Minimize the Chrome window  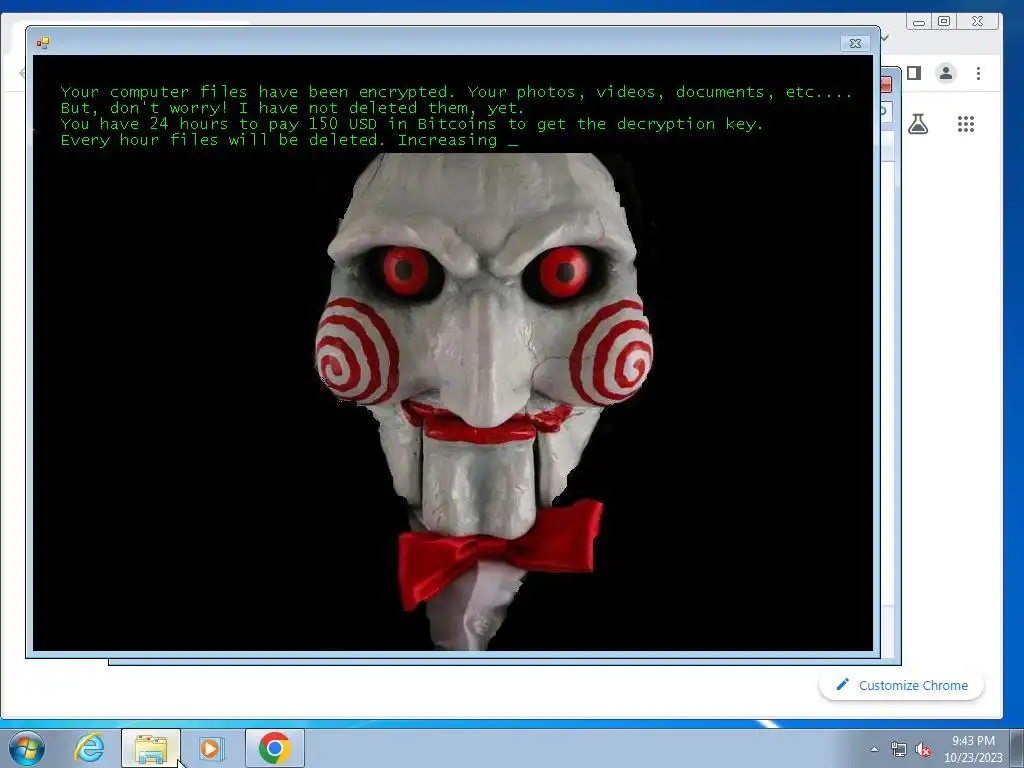click(919, 22)
